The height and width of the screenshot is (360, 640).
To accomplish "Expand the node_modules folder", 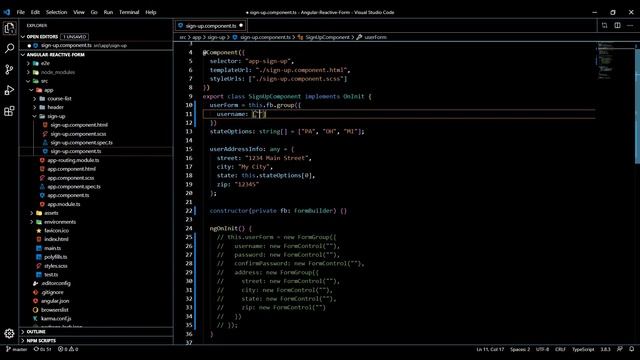I will [x=29, y=72].
